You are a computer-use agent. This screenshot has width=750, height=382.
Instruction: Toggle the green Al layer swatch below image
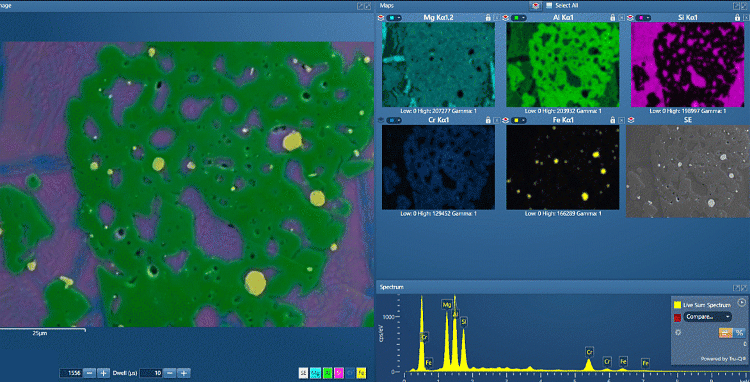[x=327, y=373]
